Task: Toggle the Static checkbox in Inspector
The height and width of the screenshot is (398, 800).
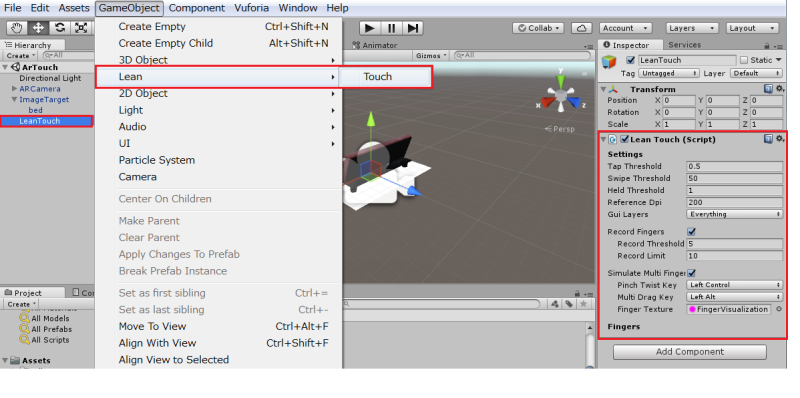Action: pyautogui.click(x=744, y=60)
